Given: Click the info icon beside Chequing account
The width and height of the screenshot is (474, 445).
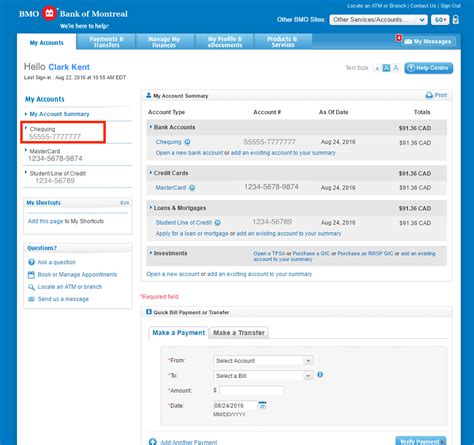Looking at the screenshot, I should (188, 142).
